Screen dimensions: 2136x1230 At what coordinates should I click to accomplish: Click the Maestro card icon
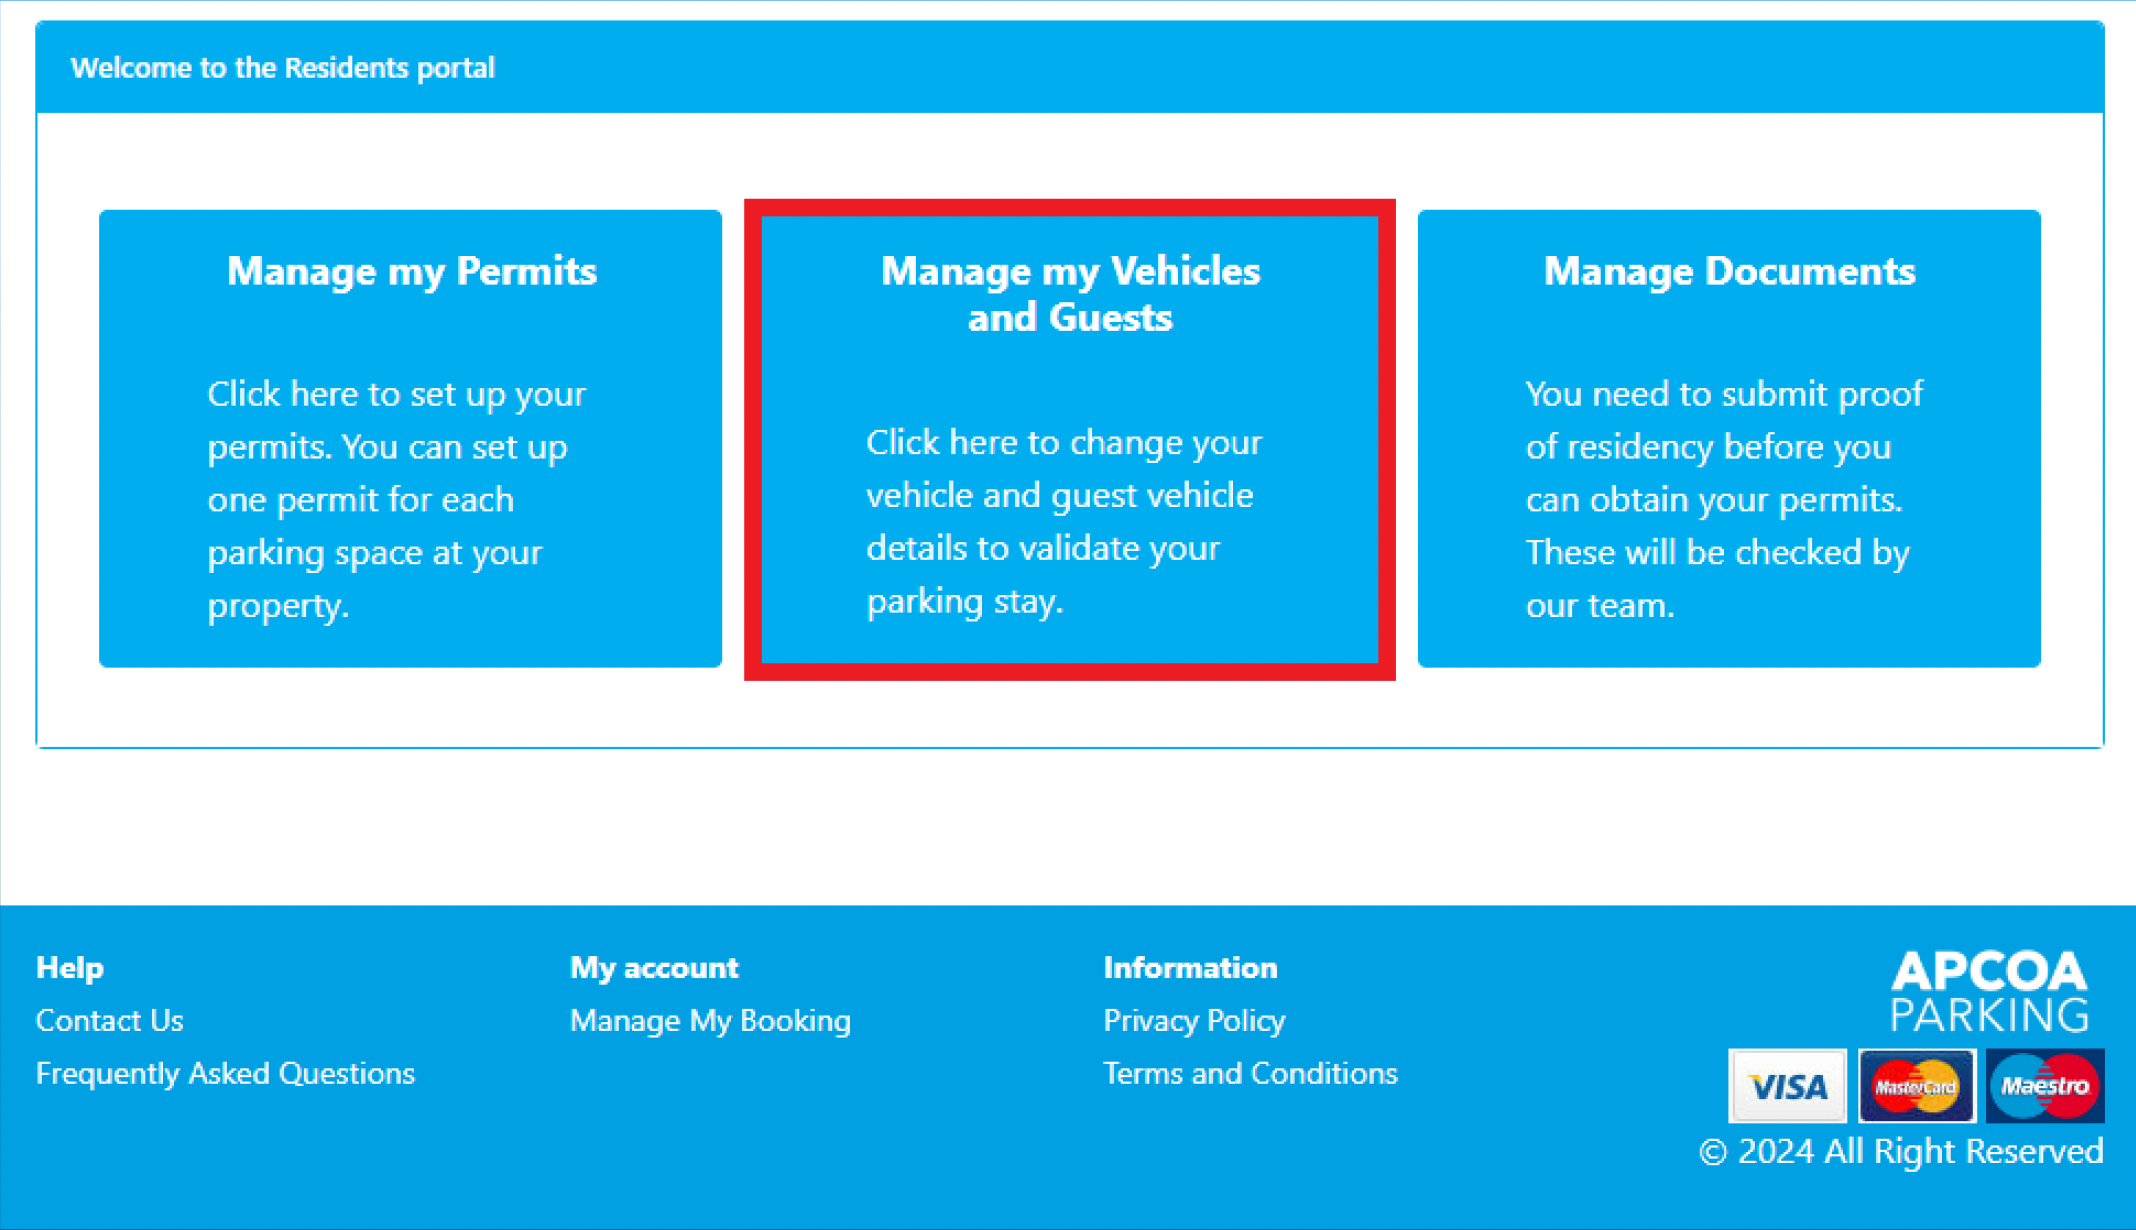(x=2045, y=1086)
